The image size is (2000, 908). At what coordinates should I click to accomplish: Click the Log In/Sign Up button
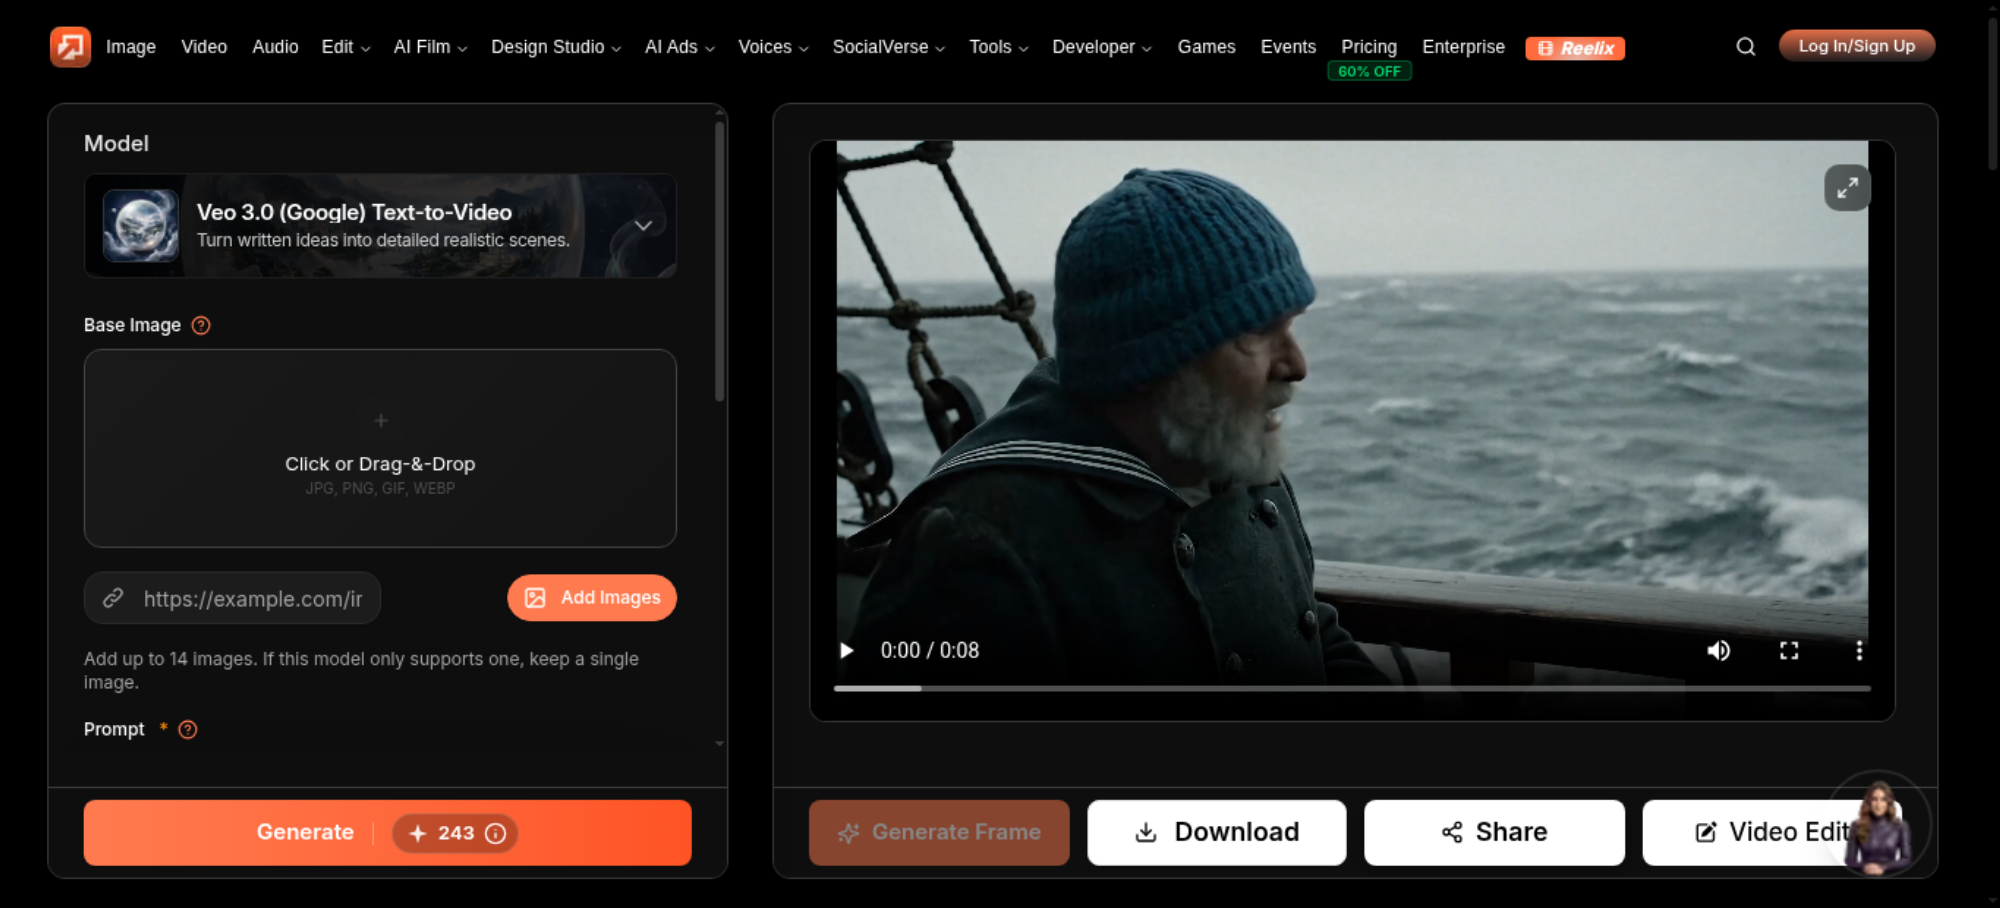tap(1857, 46)
